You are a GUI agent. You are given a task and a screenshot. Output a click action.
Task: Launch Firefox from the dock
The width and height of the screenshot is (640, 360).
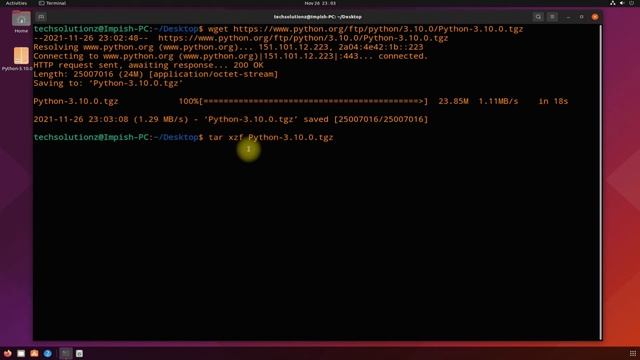[8, 353]
